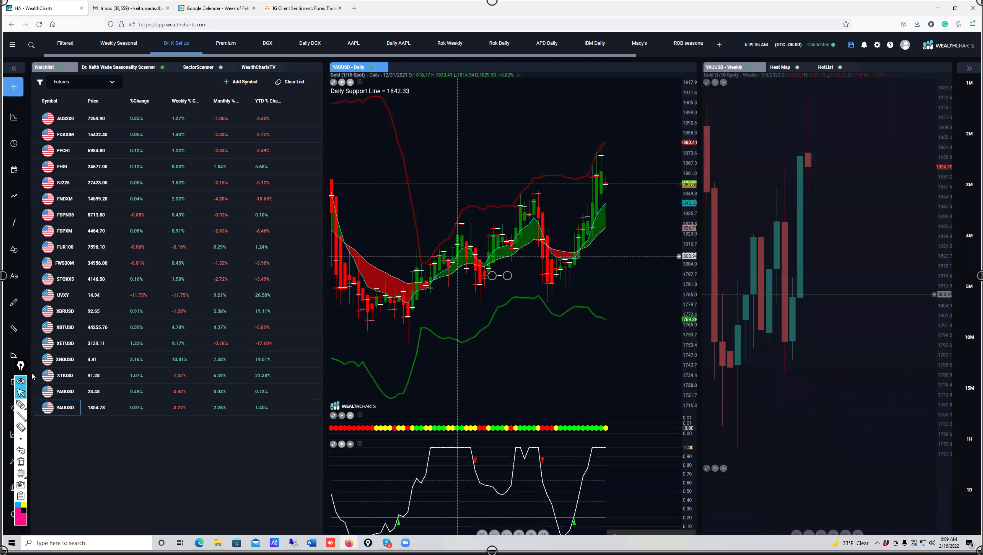Select the Dr. Keith Wade Seasonality Scanner tab
Image resolution: width=983 pixels, height=555 pixels.
pyautogui.click(x=118, y=67)
